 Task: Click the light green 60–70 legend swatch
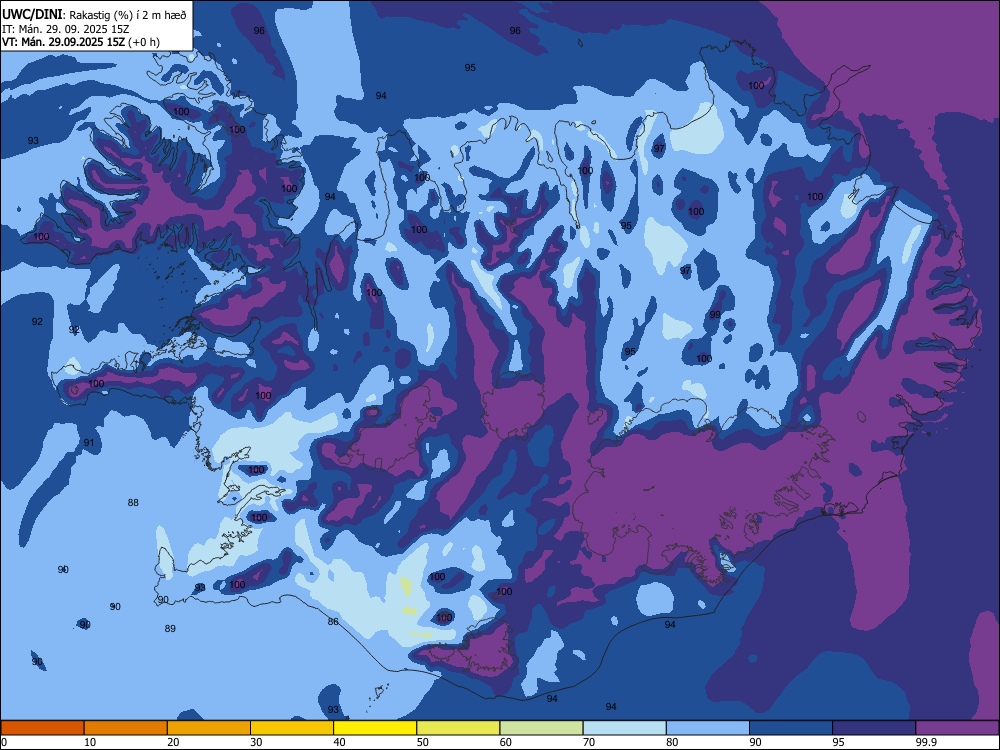tap(541, 728)
